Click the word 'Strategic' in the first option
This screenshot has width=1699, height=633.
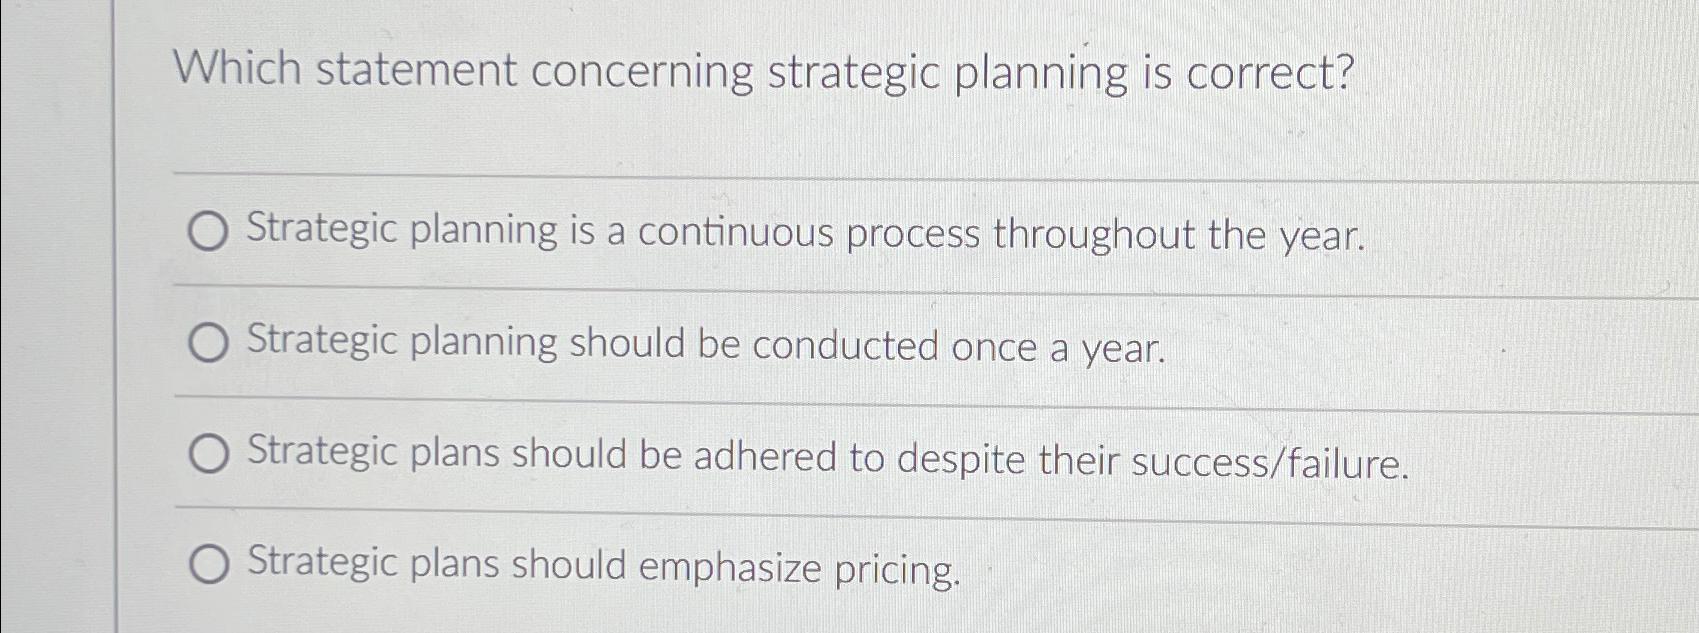[318, 233]
